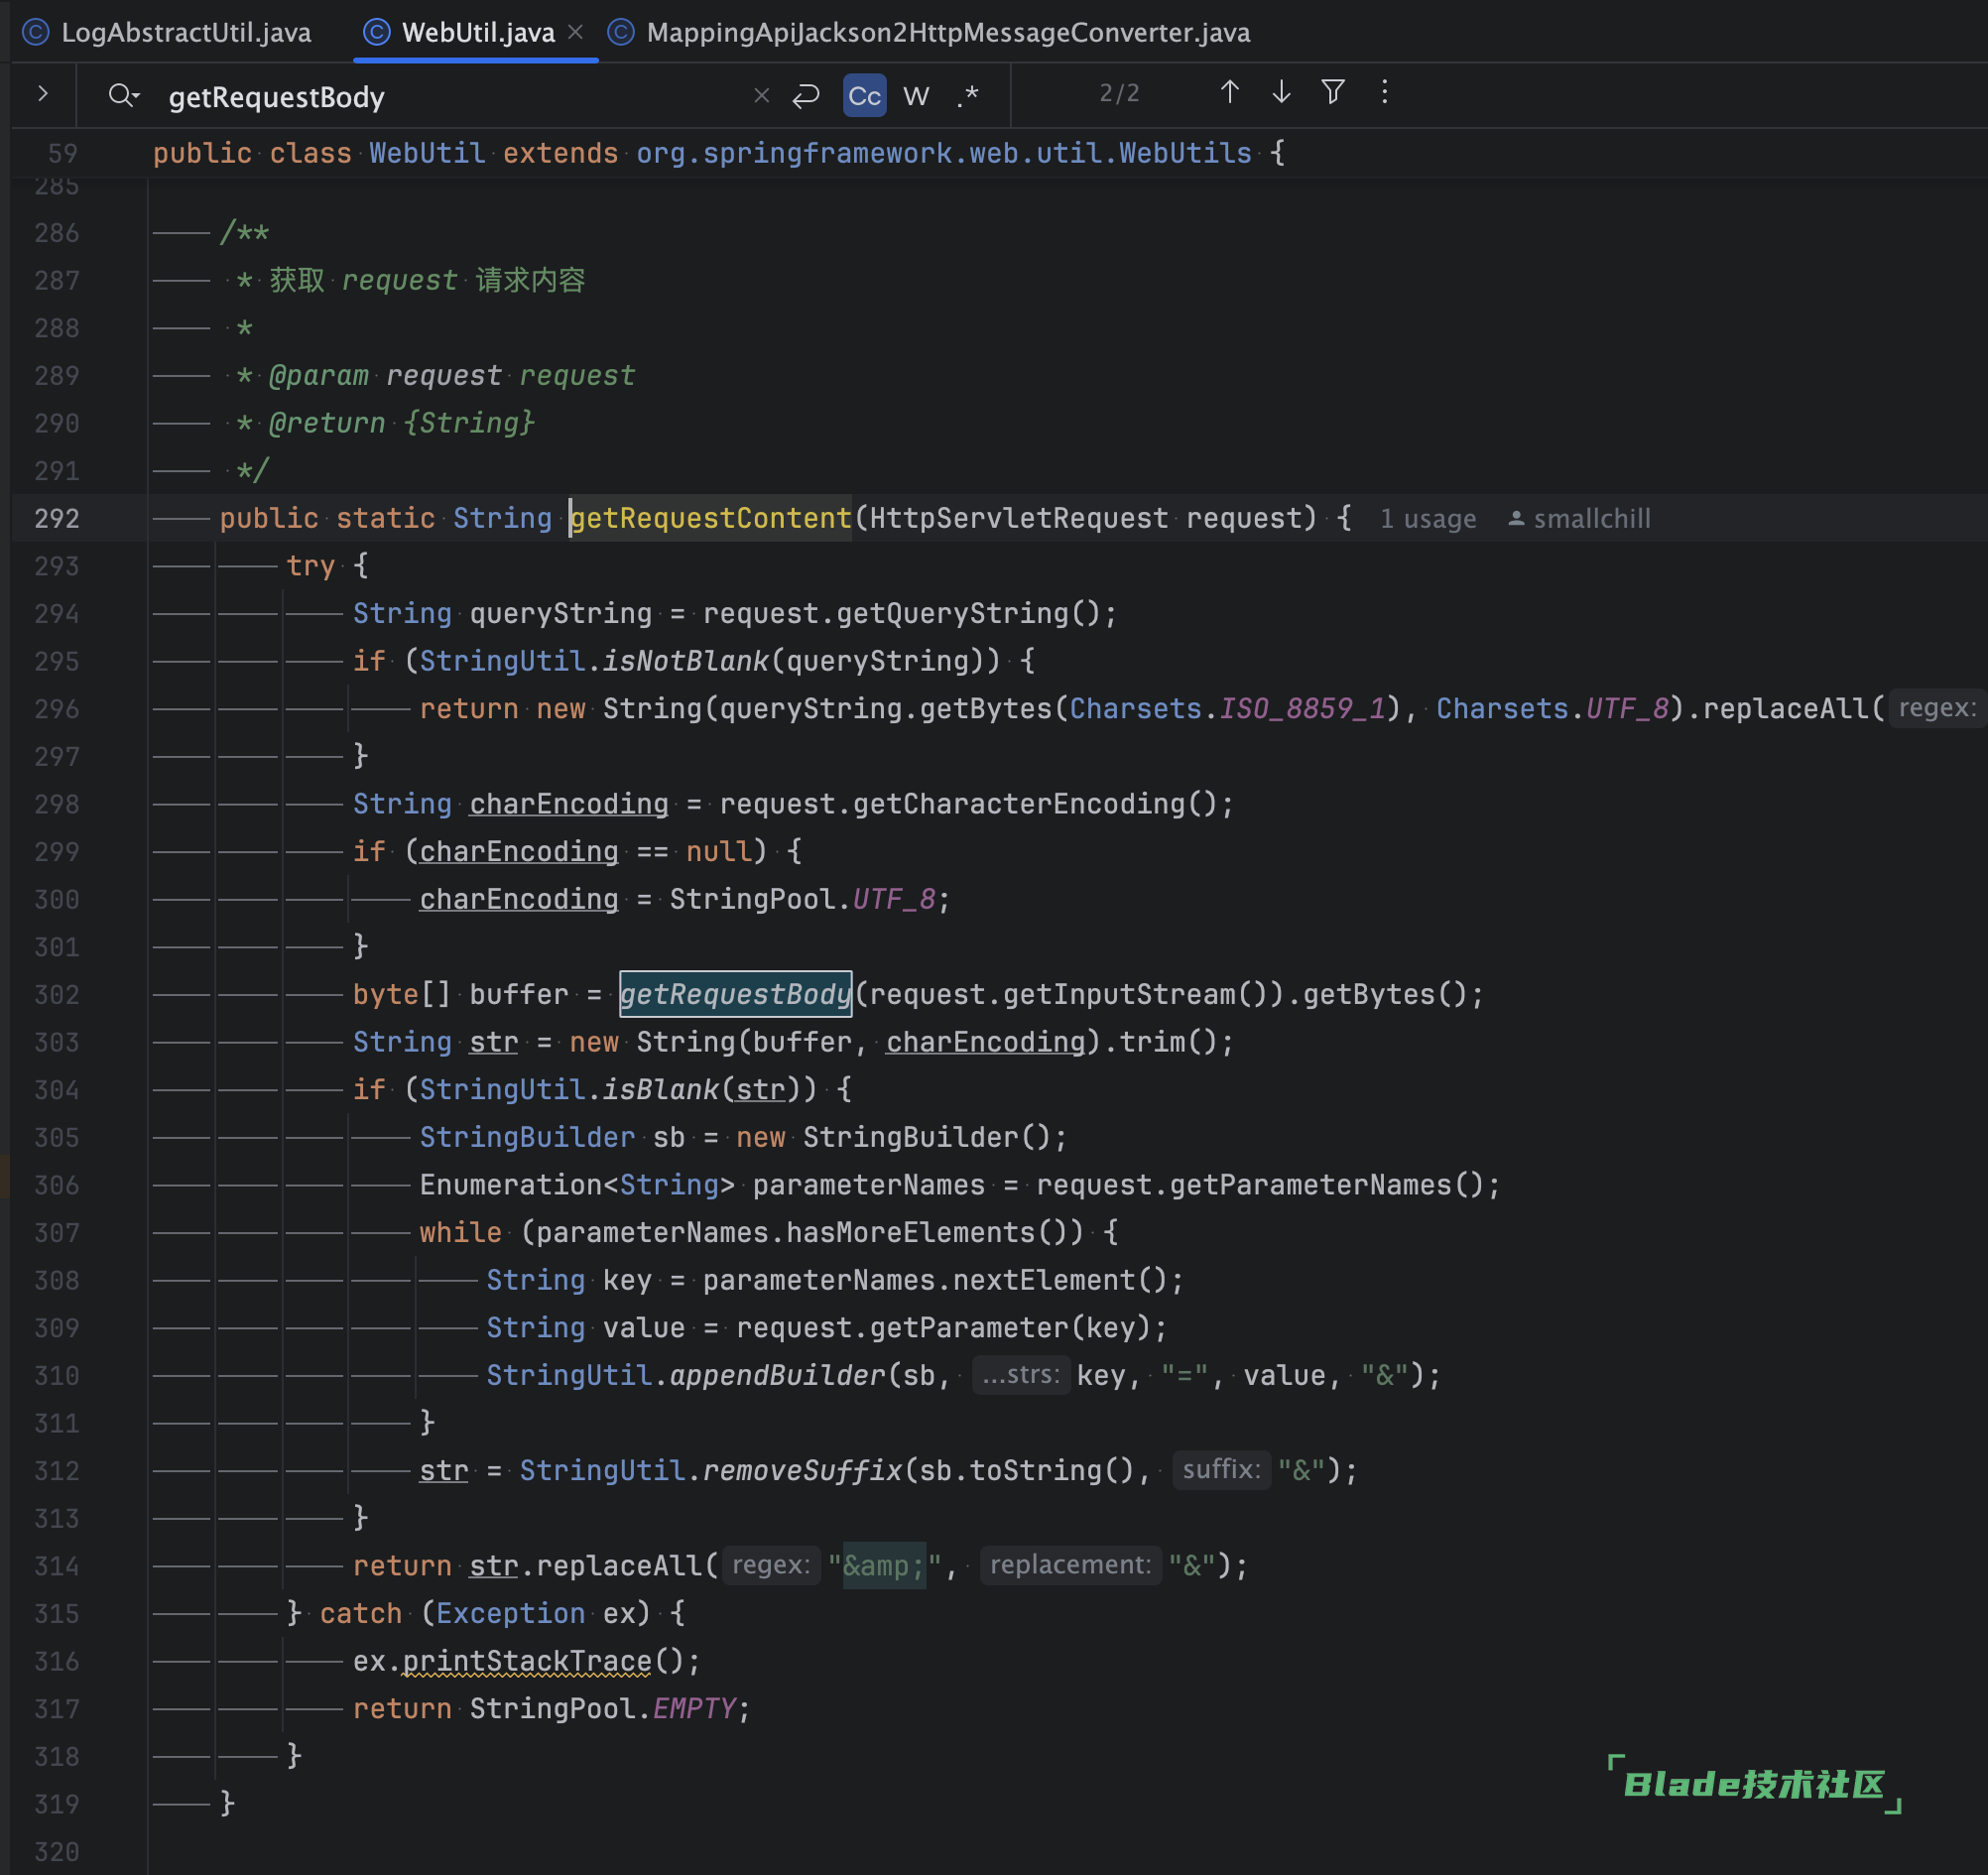
Task: Click line number 292 in gutter
Action: click(57, 518)
